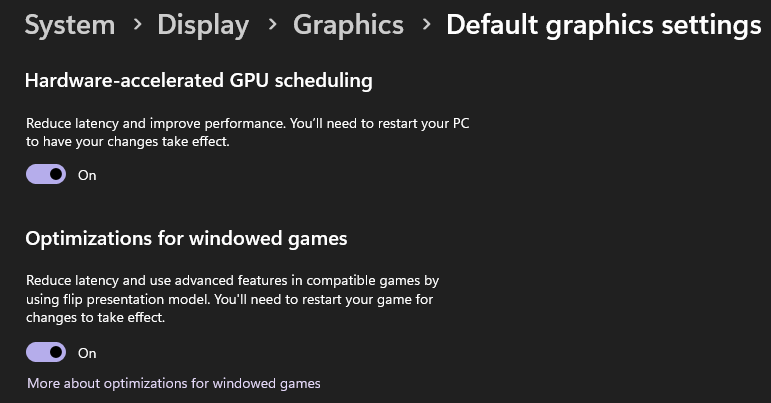
Task: Select the Hardware-accelerated GPU scheduling heading
Action: pos(199,81)
